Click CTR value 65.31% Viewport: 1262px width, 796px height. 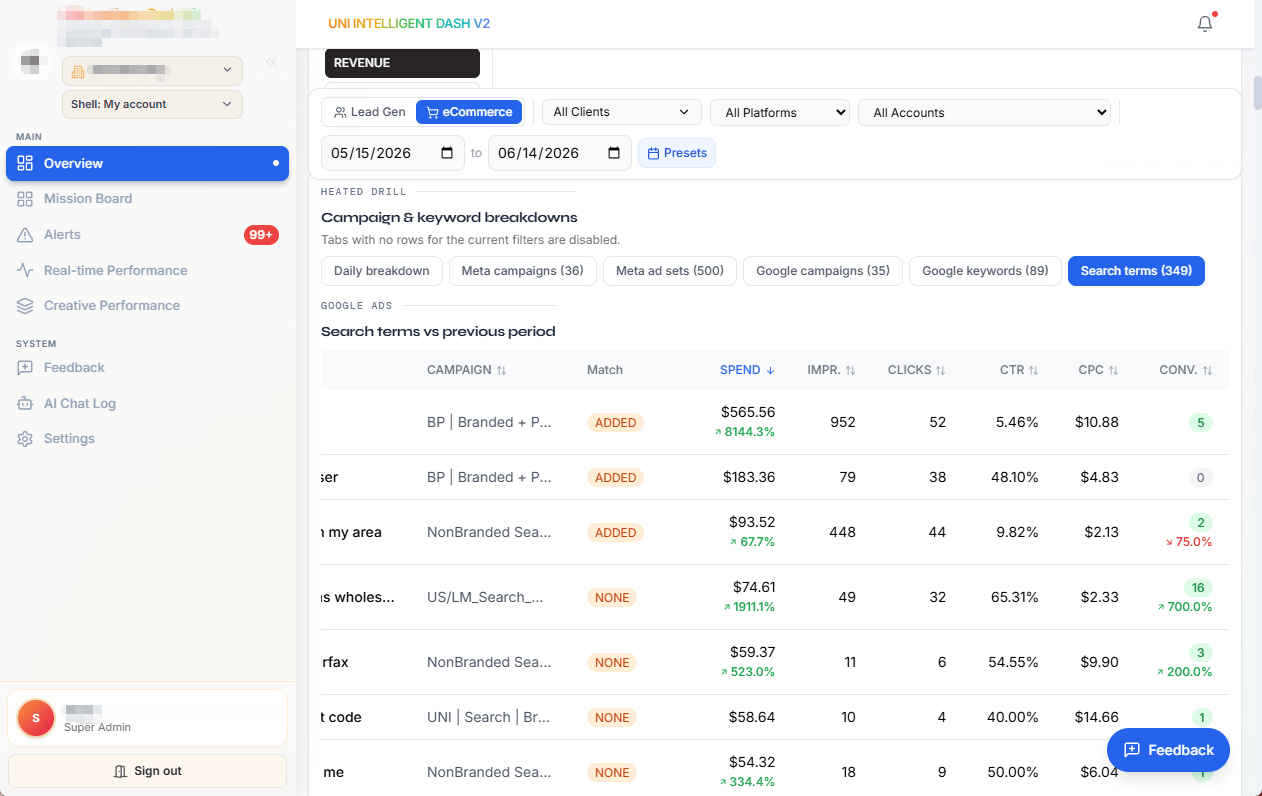1017,597
